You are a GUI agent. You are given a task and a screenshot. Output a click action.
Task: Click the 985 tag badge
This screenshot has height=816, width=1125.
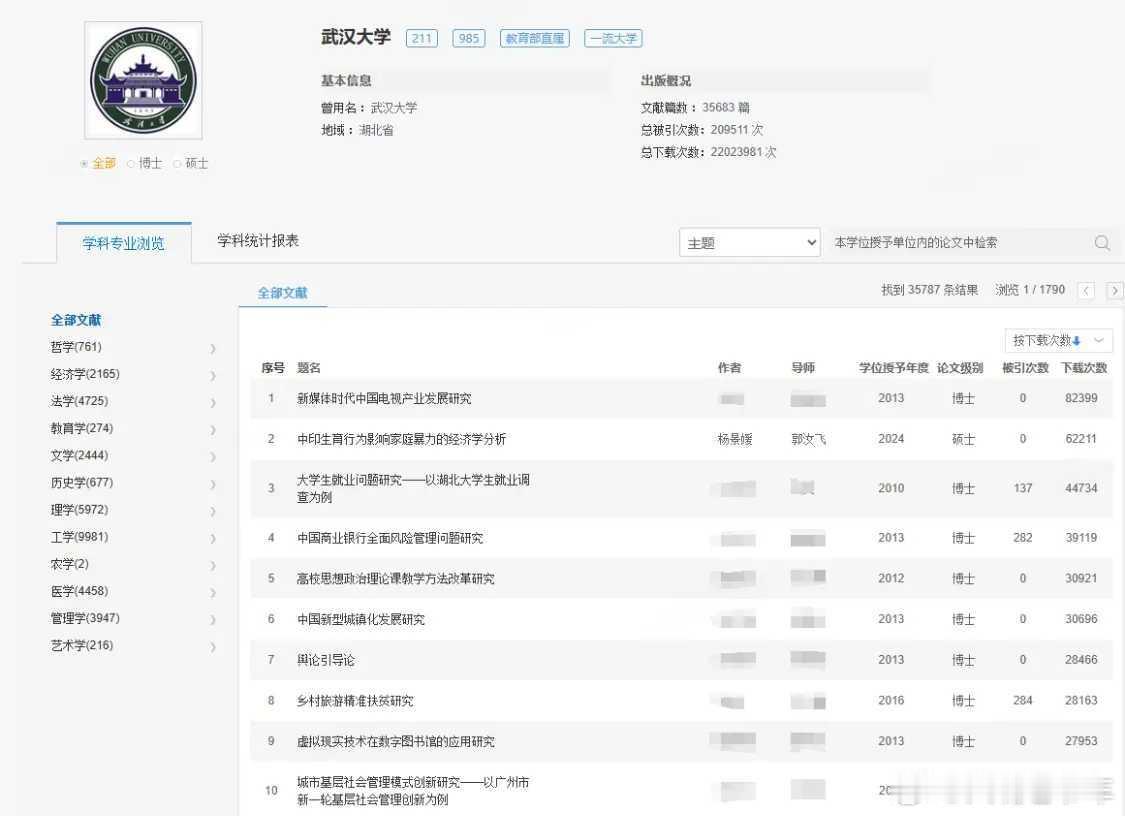click(x=469, y=38)
